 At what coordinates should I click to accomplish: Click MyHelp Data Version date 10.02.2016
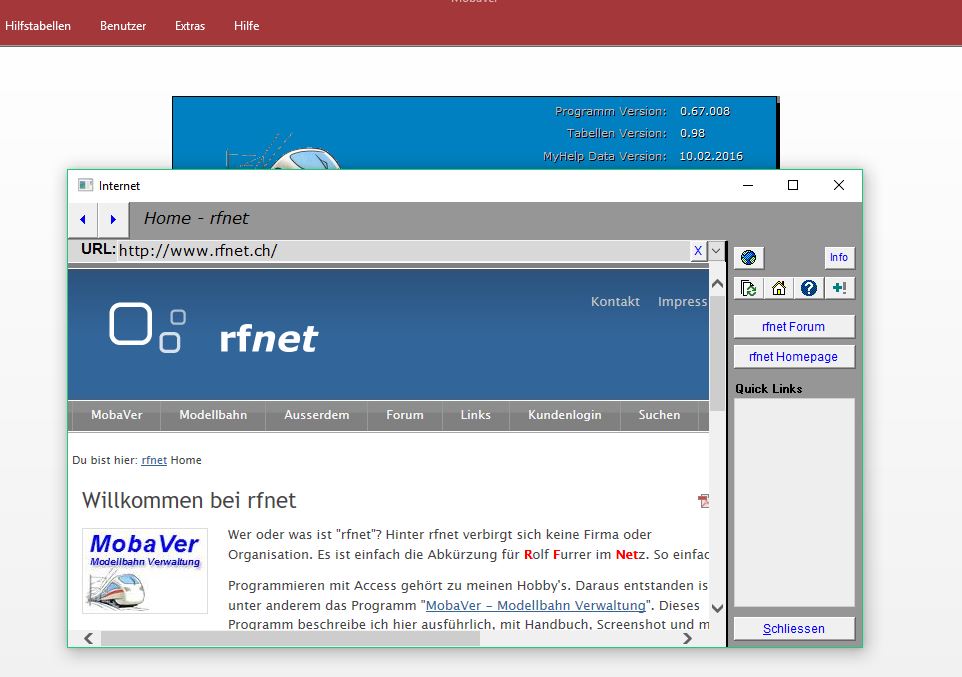[711, 156]
